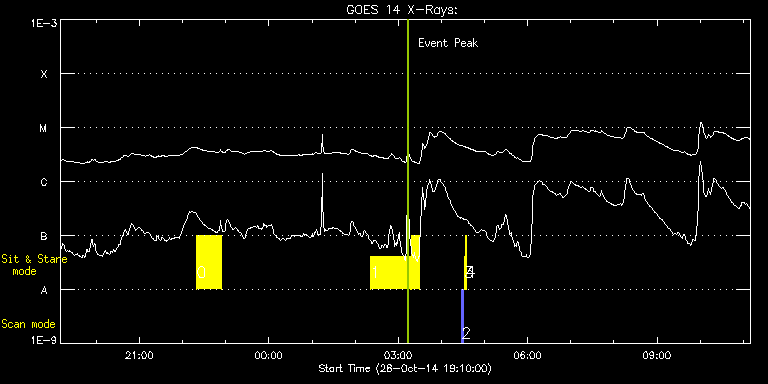This screenshot has width=768, height=384.
Task: Click the Scan mode label
Action: pyautogui.click(x=28, y=324)
